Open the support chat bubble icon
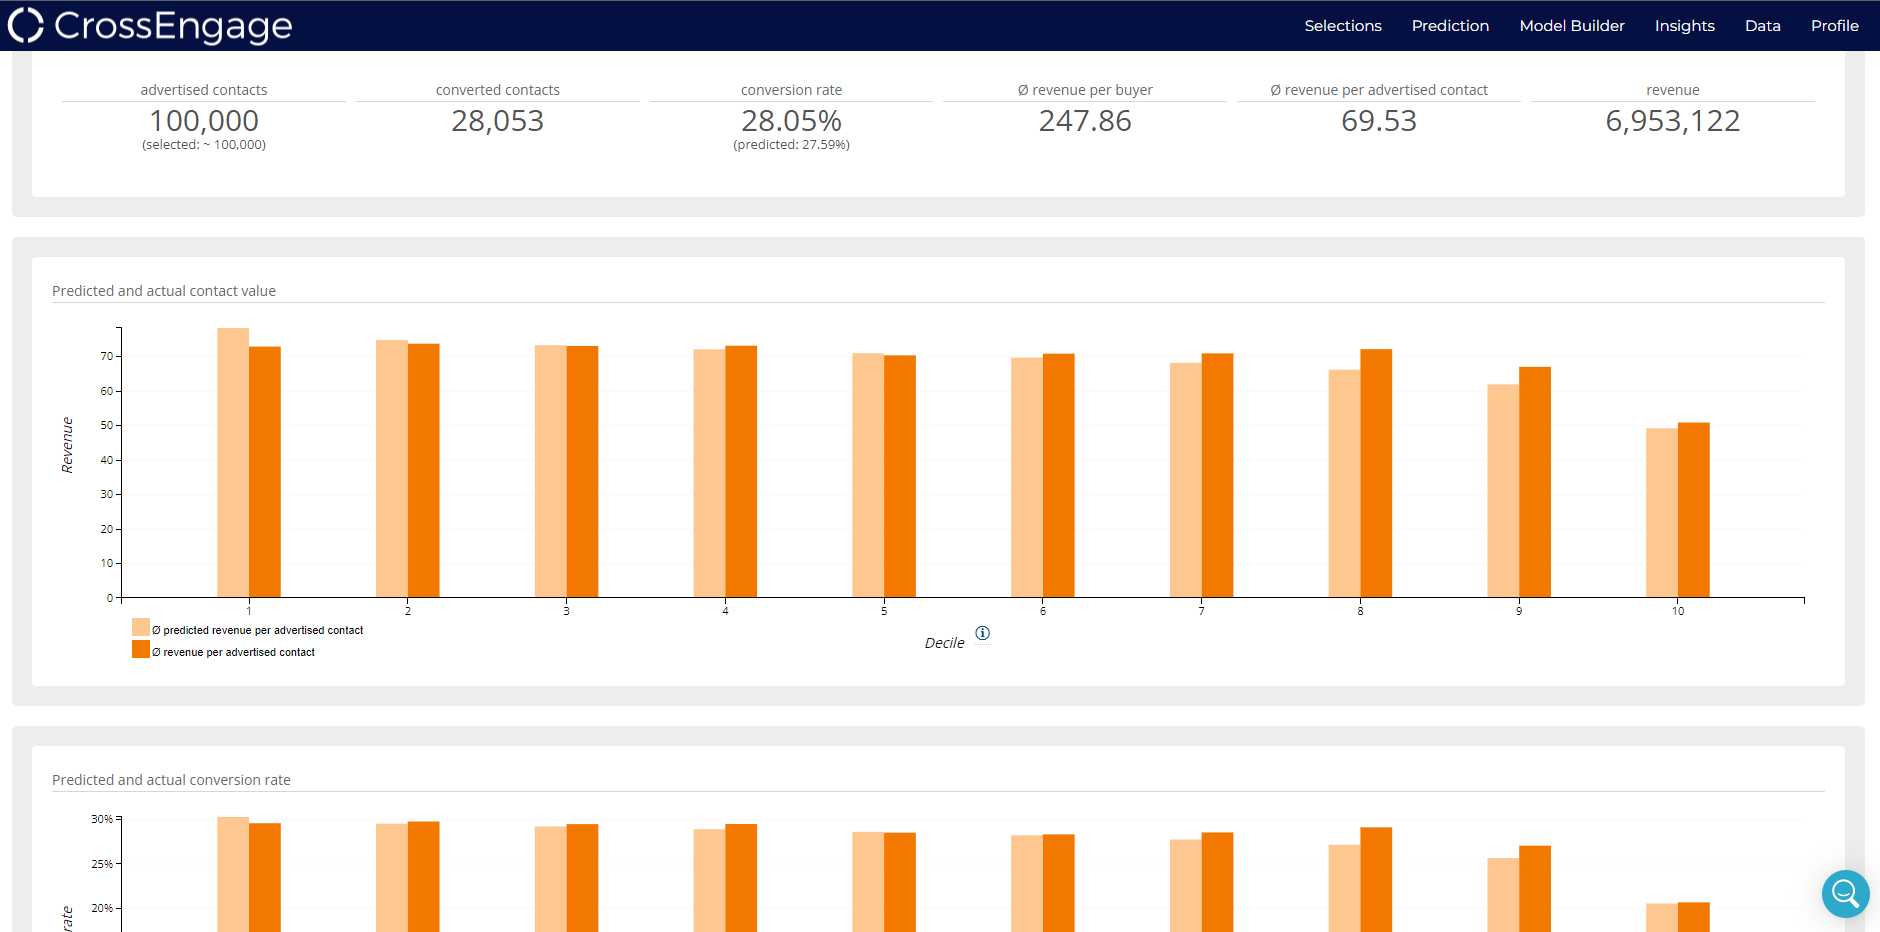This screenshot has width=1880, height=932. coord(1845,893)
